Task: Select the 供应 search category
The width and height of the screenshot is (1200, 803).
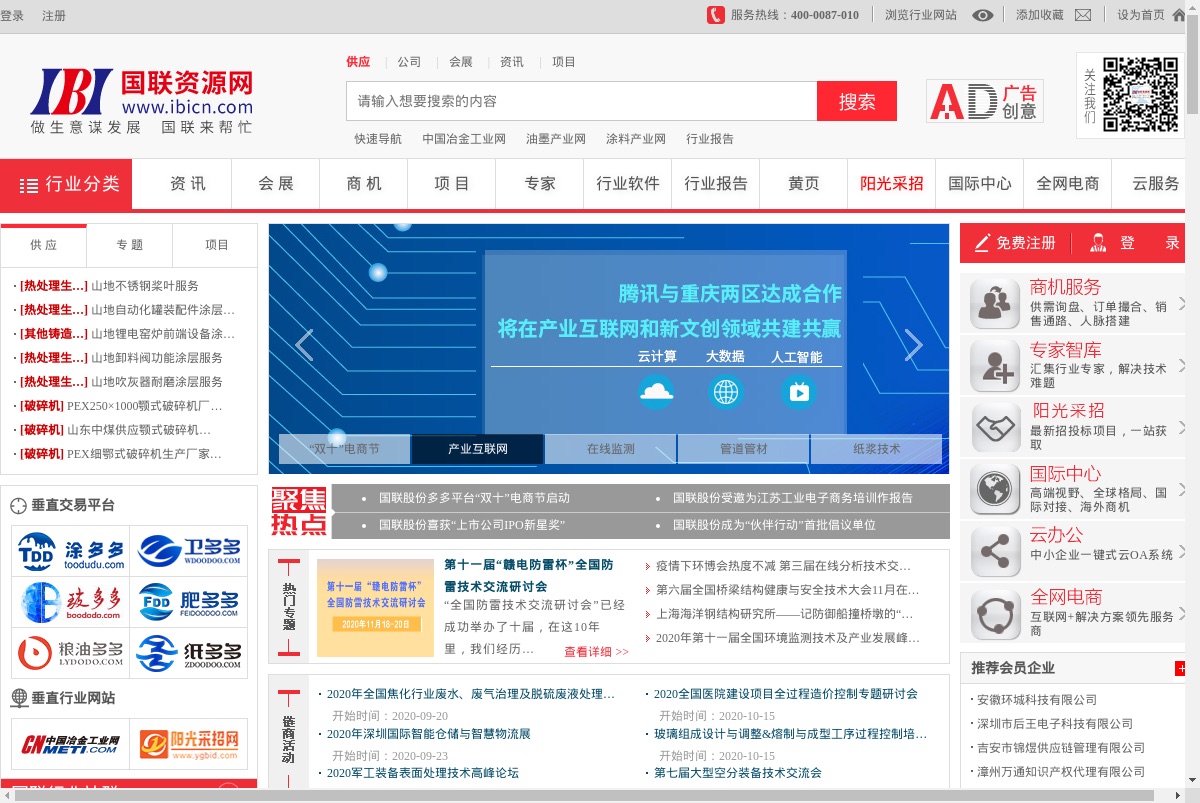Action: click(358, 62)
